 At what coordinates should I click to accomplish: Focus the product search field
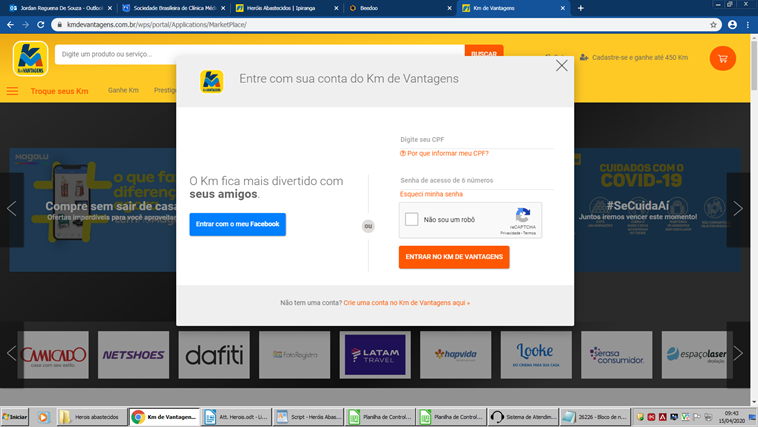[x=260, y=54]
